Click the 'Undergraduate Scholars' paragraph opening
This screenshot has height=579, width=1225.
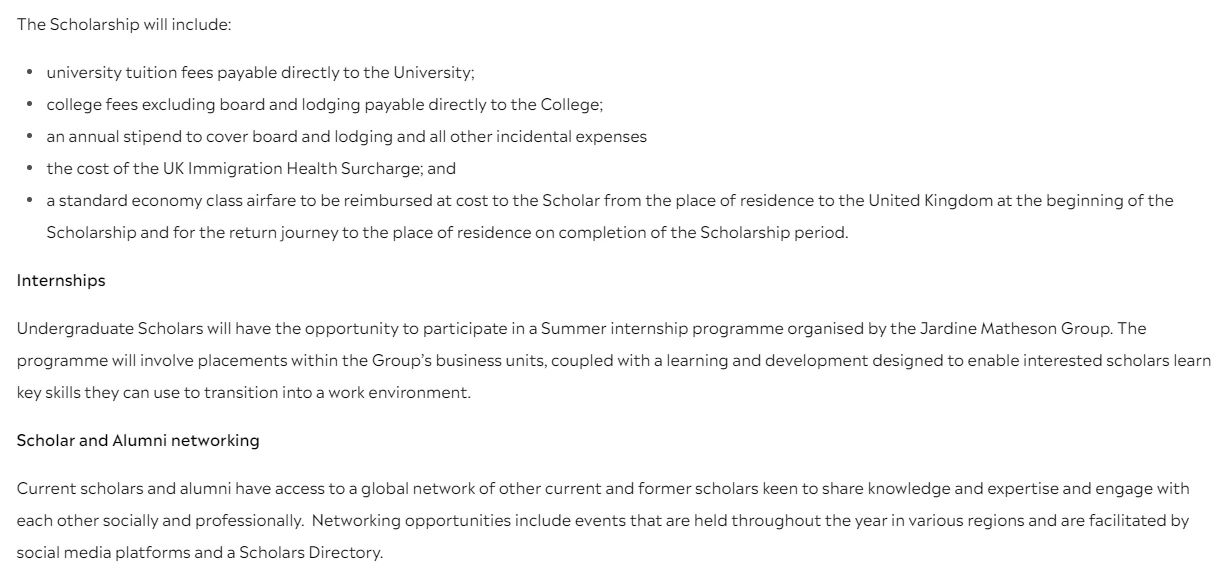point(97,328)
